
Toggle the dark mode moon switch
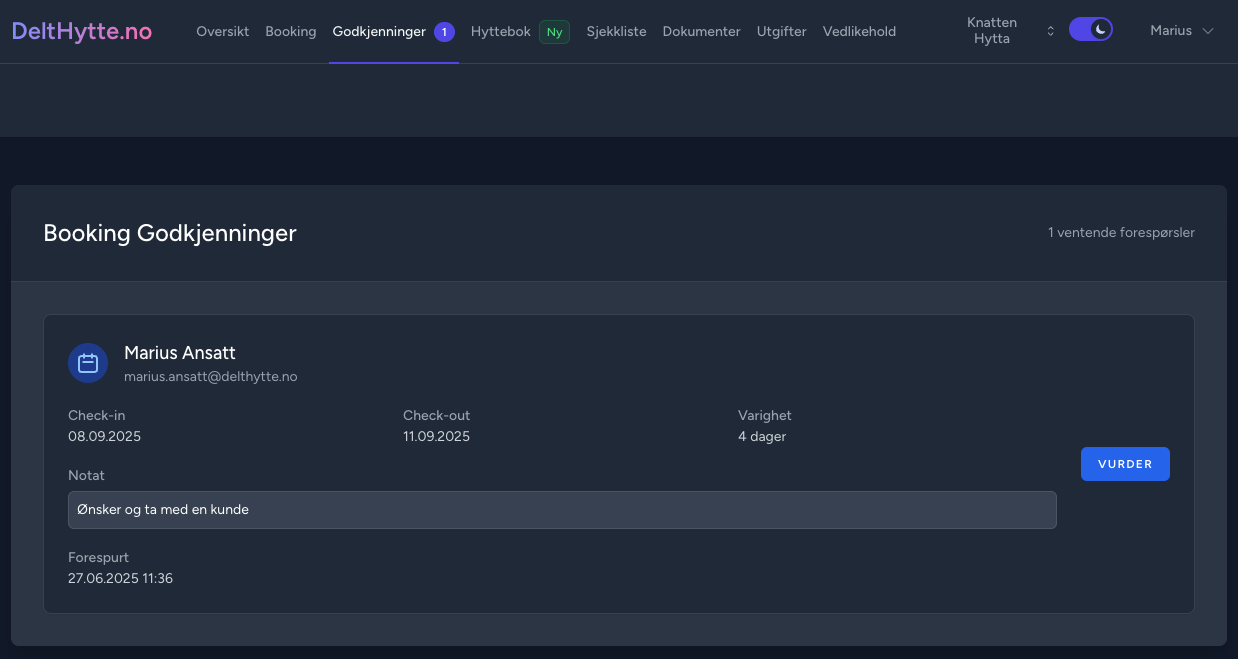point(1091,30)
